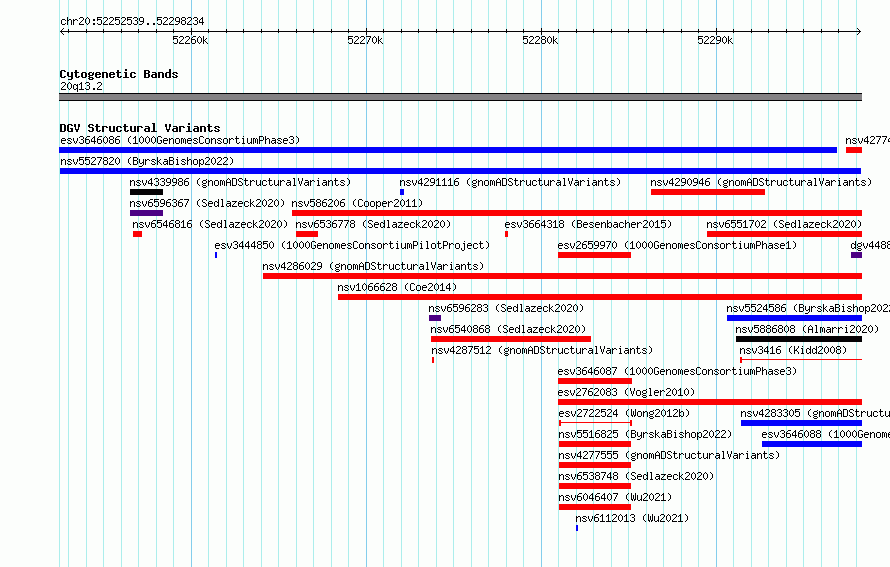This screenshot has height=567, width=890.
Task: Click the esv2659970 Phase1 variant label
Action: pos(677,245)
